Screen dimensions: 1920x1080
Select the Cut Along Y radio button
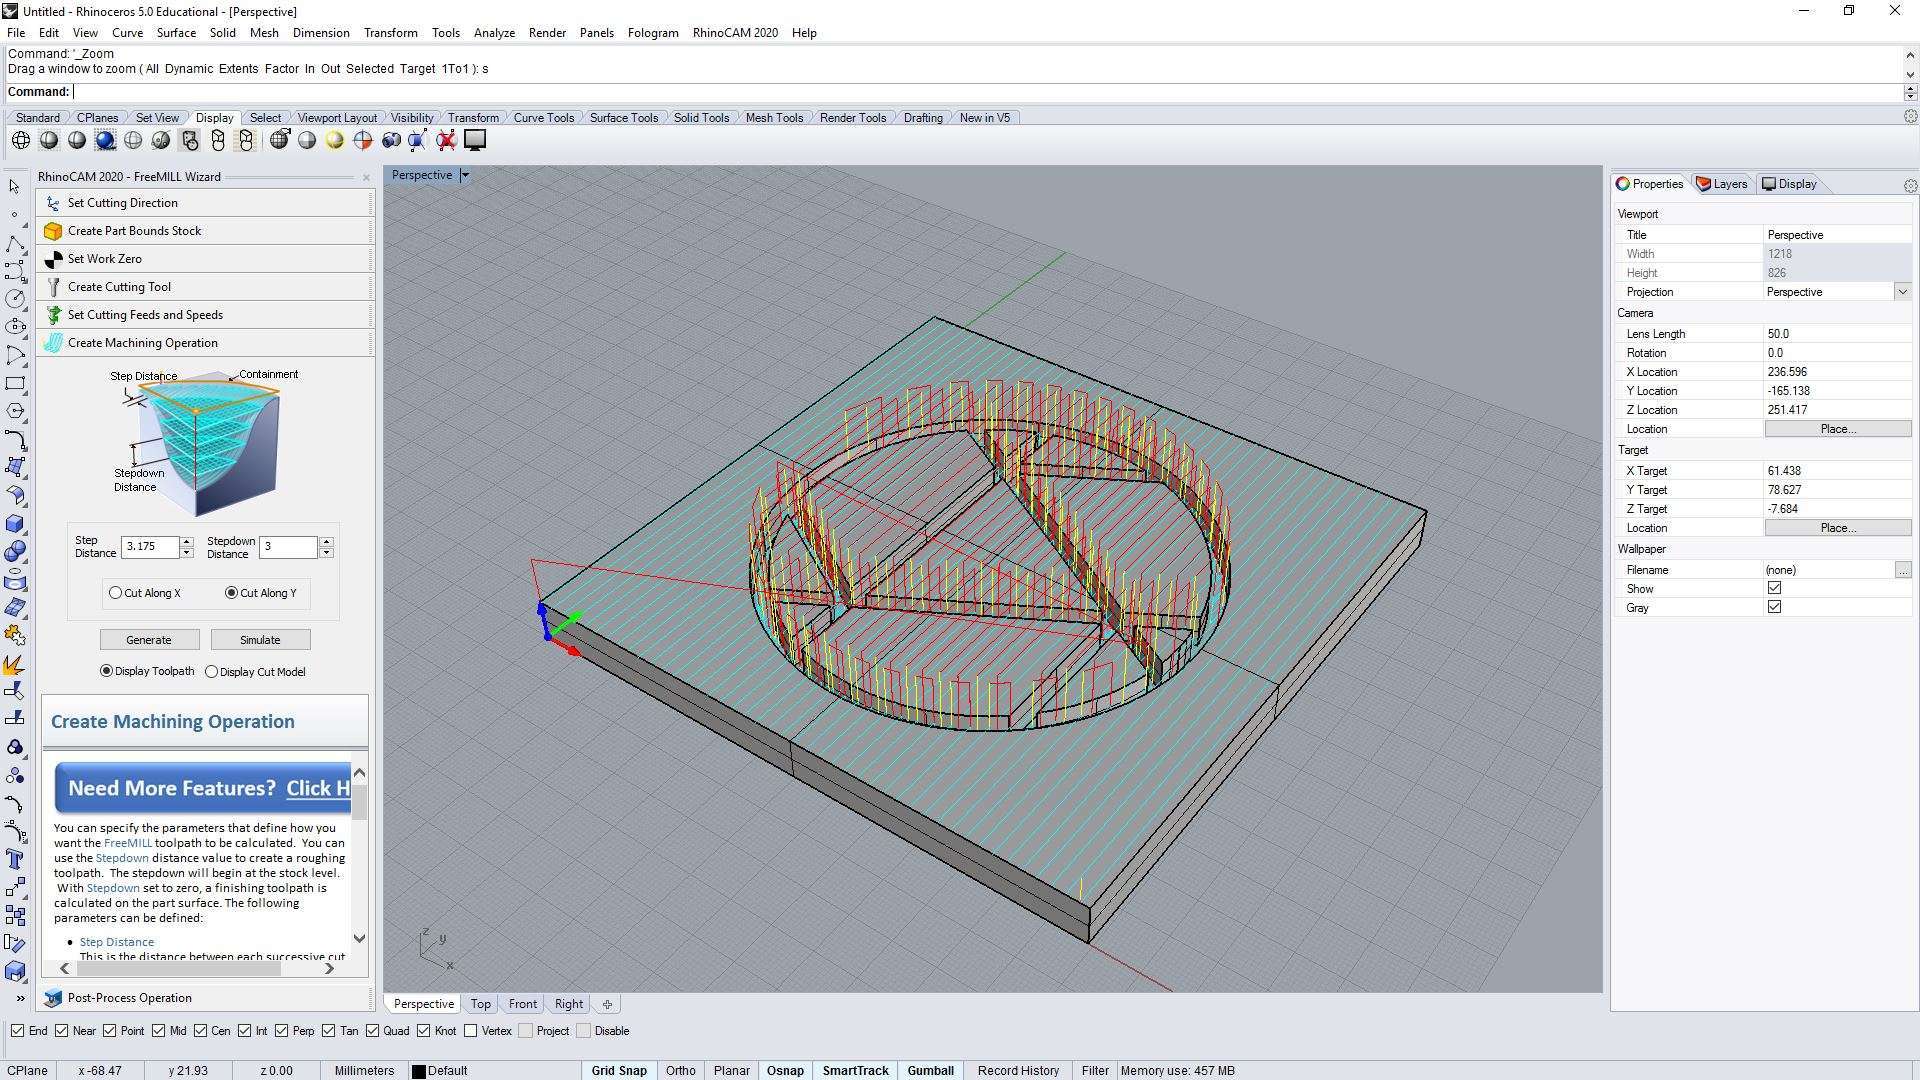click(x=232, y=593)
